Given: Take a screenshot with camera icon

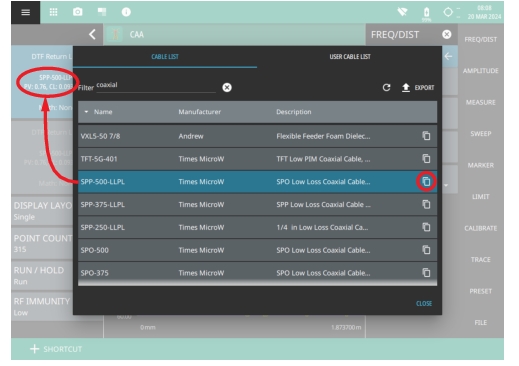Looking at the screenshot, I should point(78,12).
